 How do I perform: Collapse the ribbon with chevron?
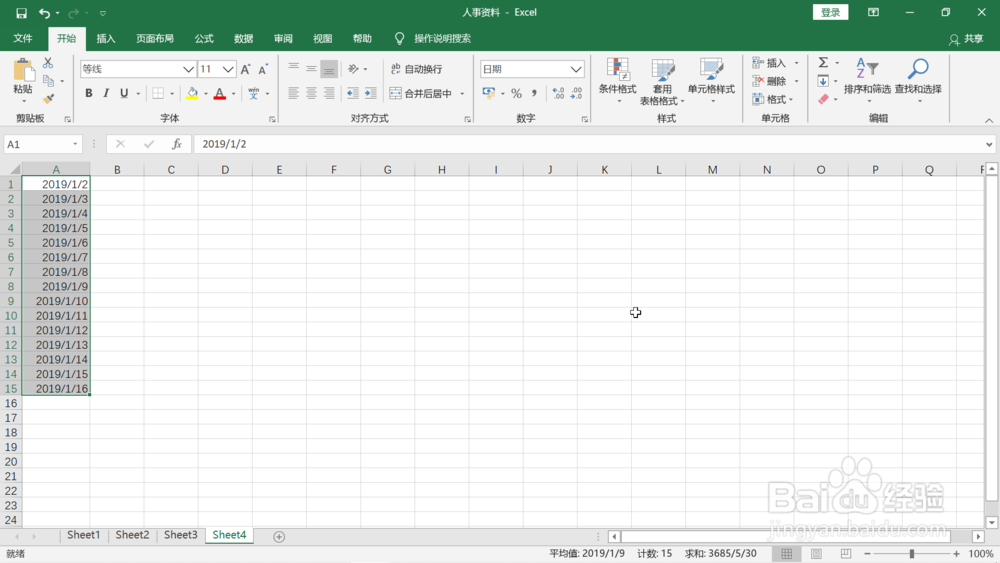click(989, 121)
